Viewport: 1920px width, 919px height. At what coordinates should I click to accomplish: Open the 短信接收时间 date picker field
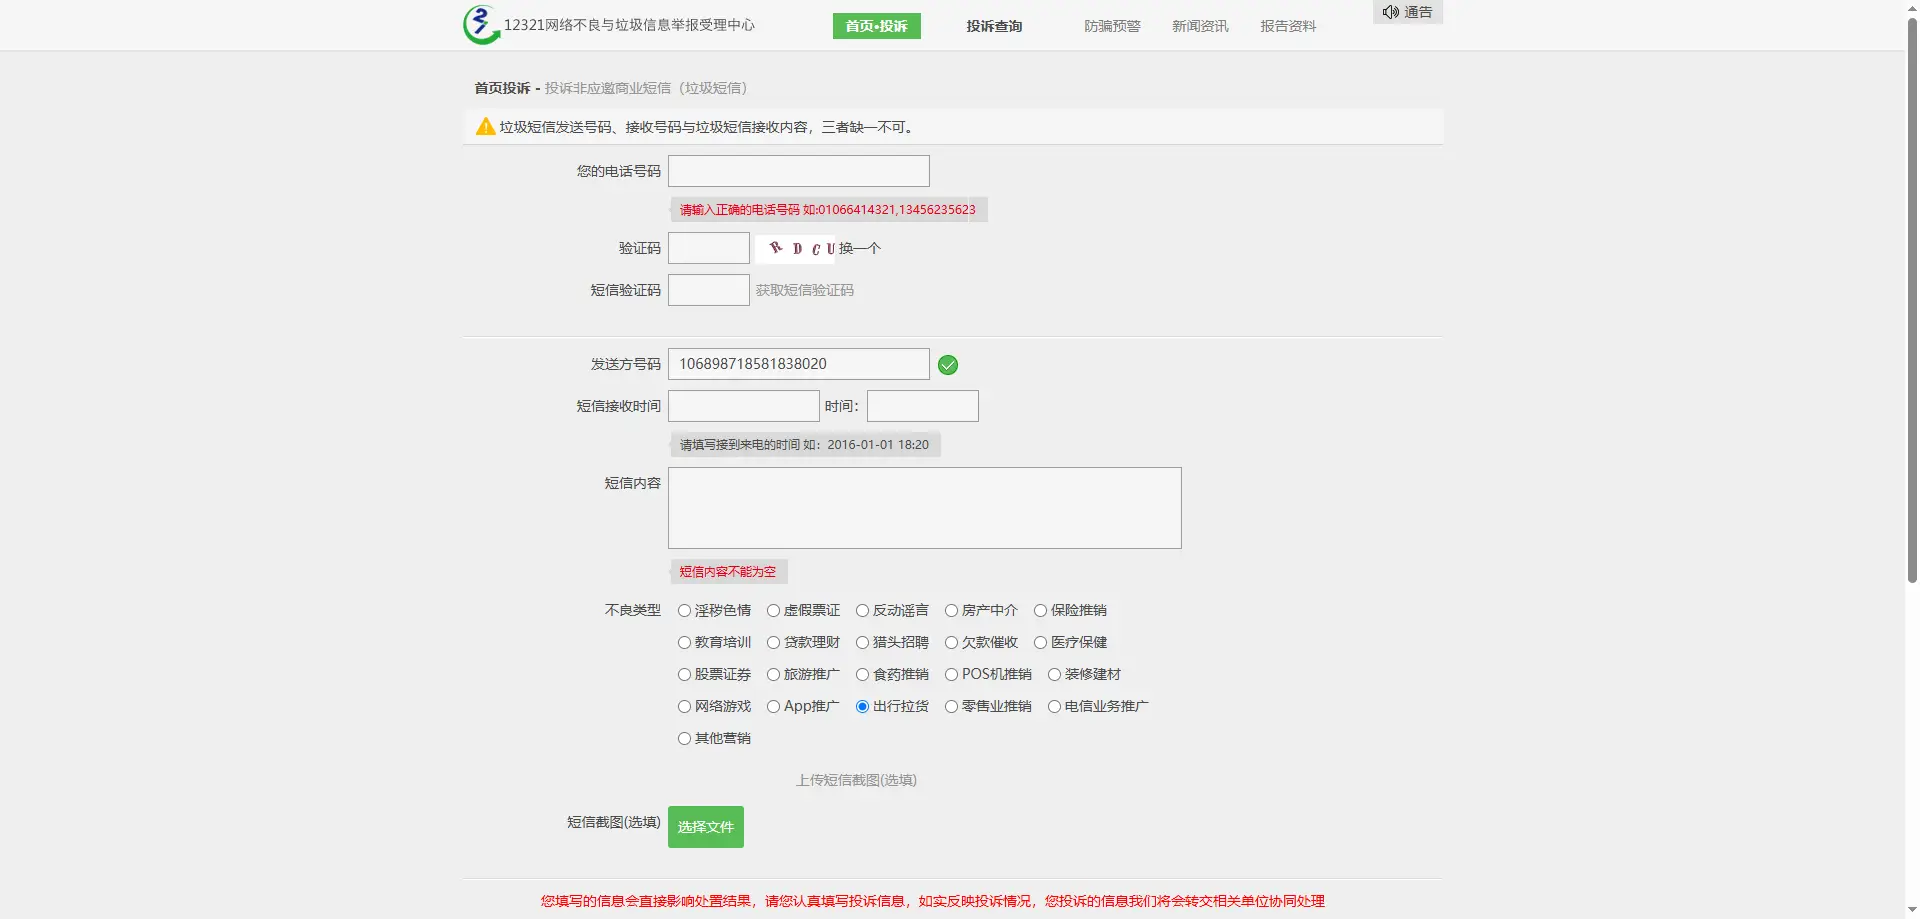743,406
